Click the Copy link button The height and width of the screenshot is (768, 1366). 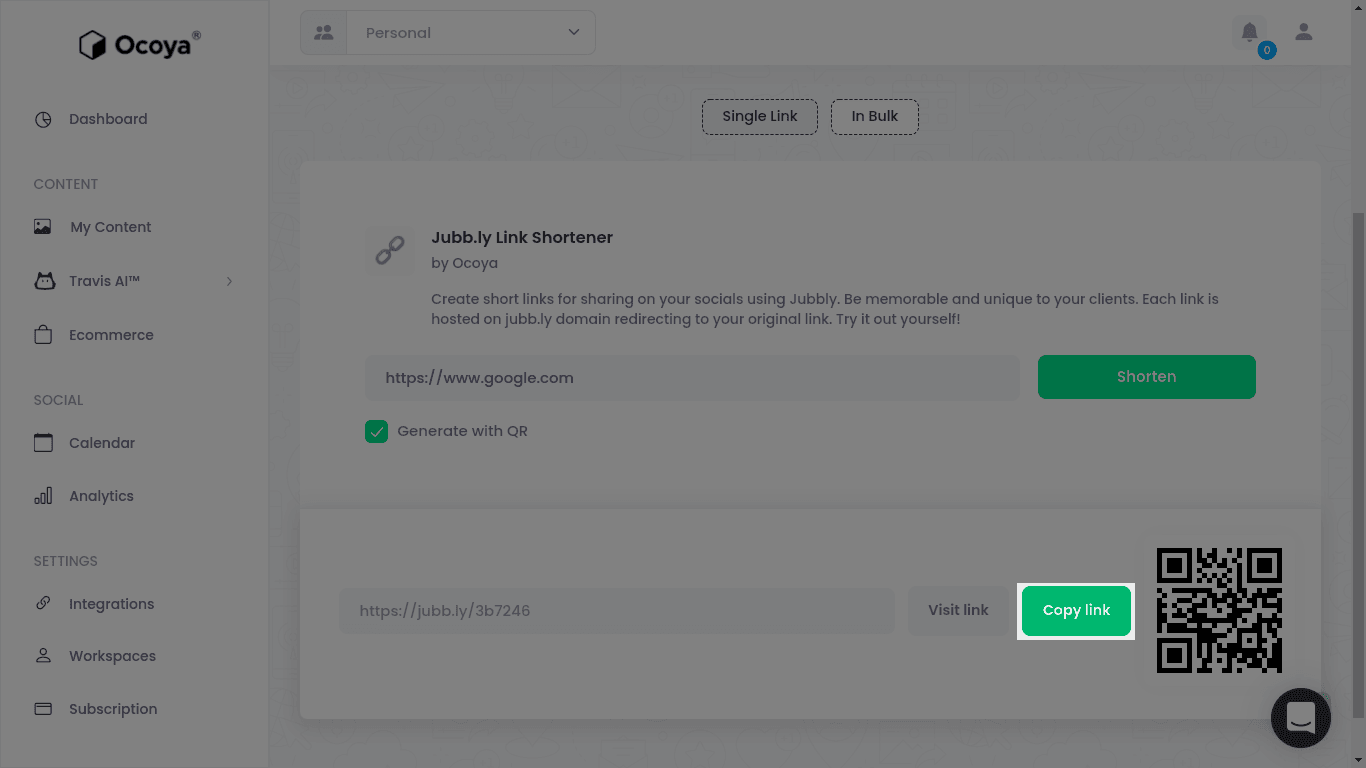pyautogui.click(x=1076, y=610)
